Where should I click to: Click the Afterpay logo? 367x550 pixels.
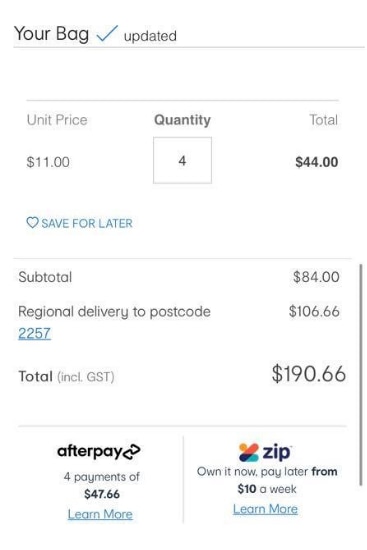[99, 451]
